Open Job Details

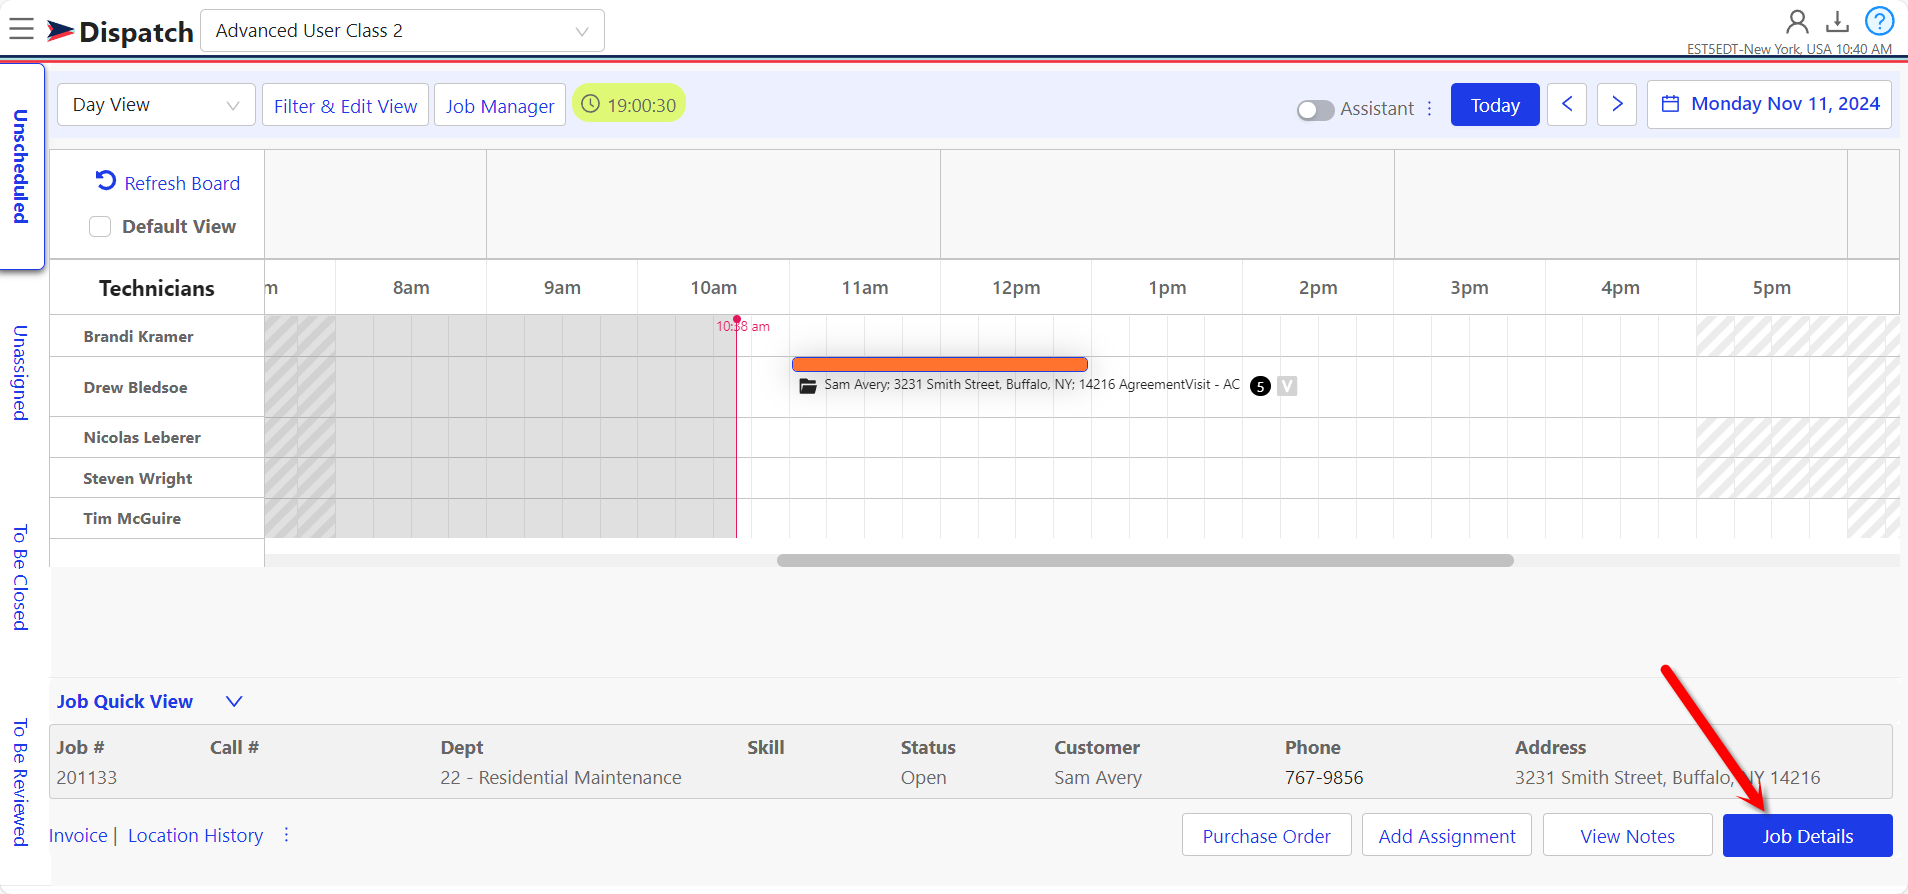point(1808,835)
